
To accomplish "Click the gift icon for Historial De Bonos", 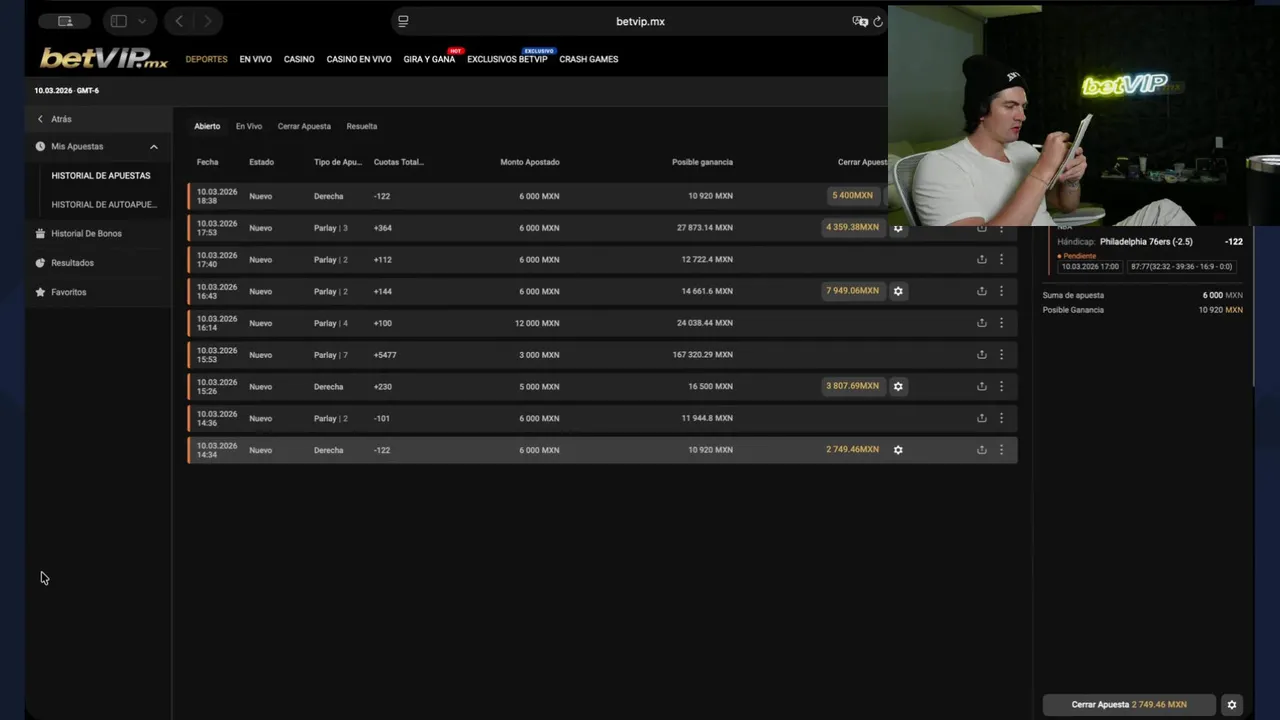I will click(x=40, y=233).
